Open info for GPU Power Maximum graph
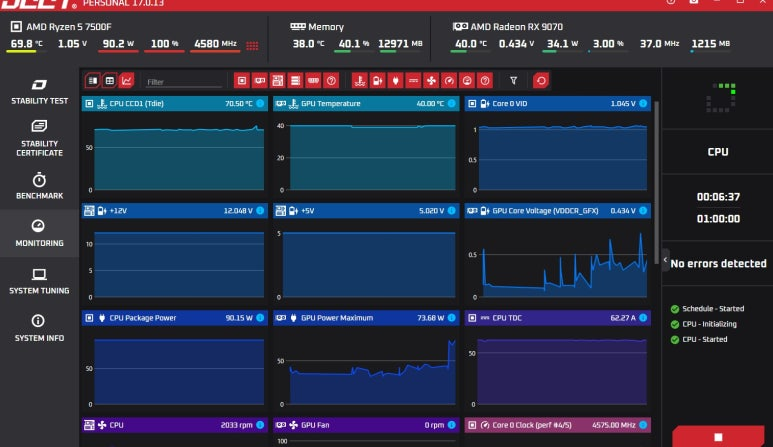Screen dimensions: 773x447 tap(451, 318)
